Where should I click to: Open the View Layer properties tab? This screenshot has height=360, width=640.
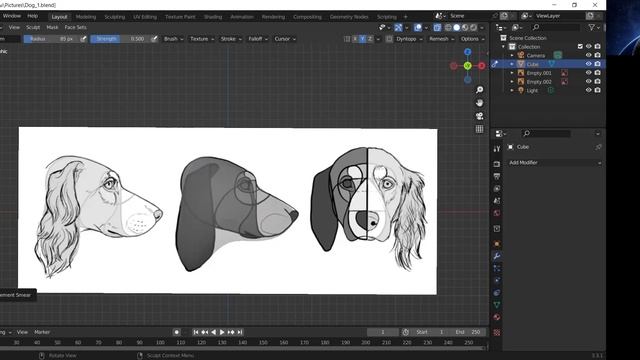tap(497, 189)
